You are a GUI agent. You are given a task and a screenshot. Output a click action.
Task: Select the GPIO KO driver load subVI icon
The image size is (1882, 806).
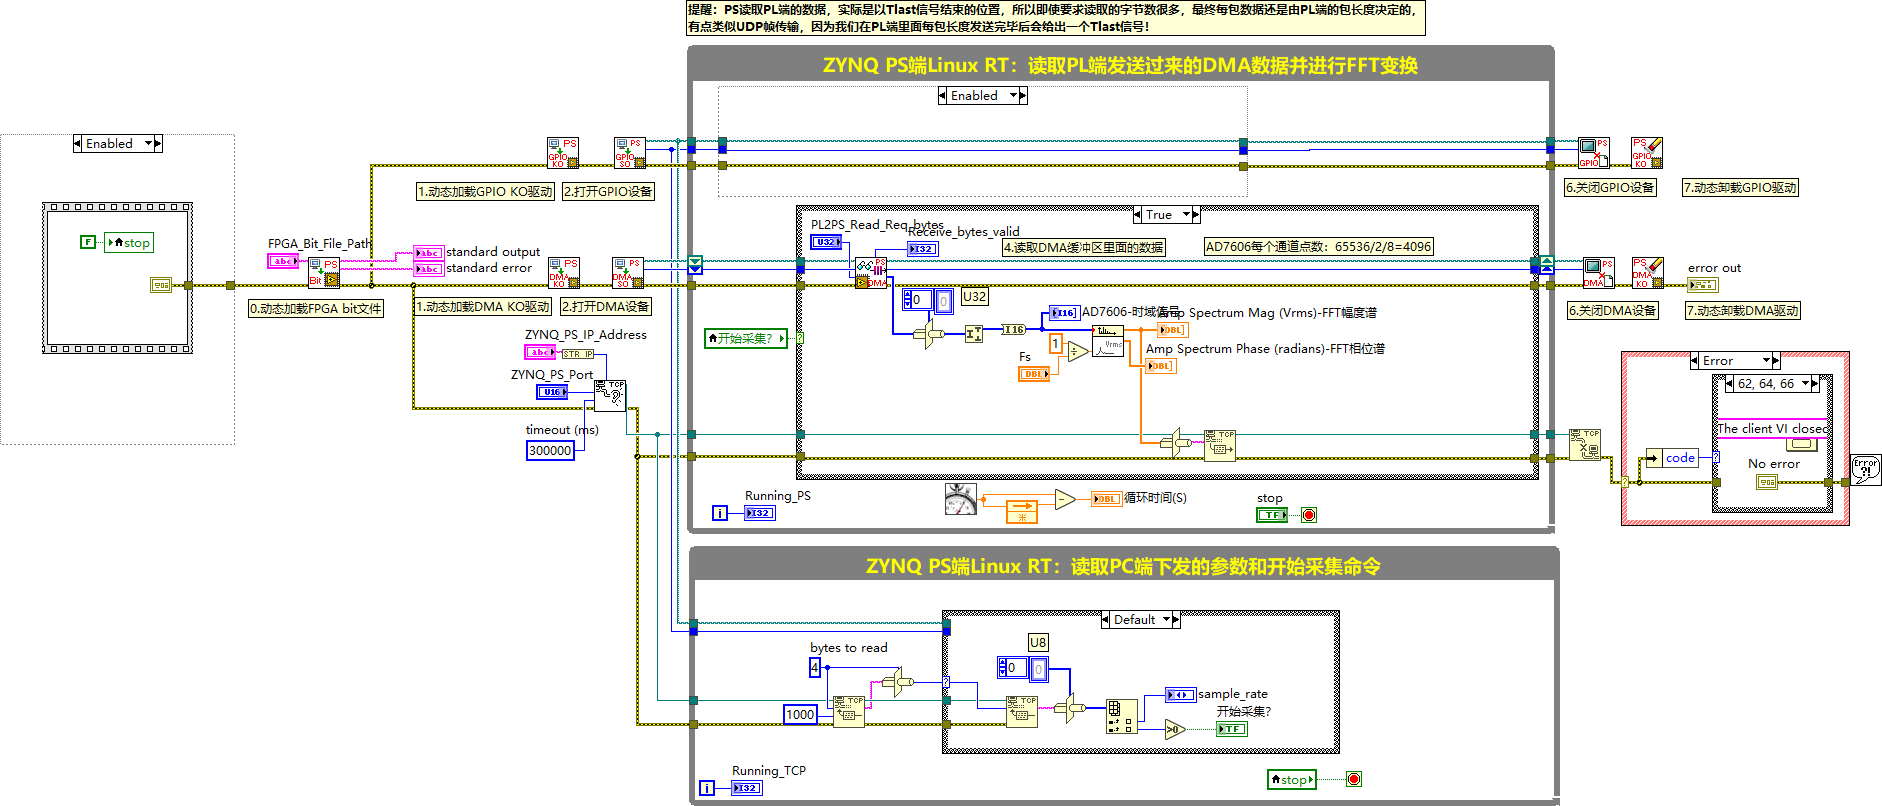tap(563, 153)
